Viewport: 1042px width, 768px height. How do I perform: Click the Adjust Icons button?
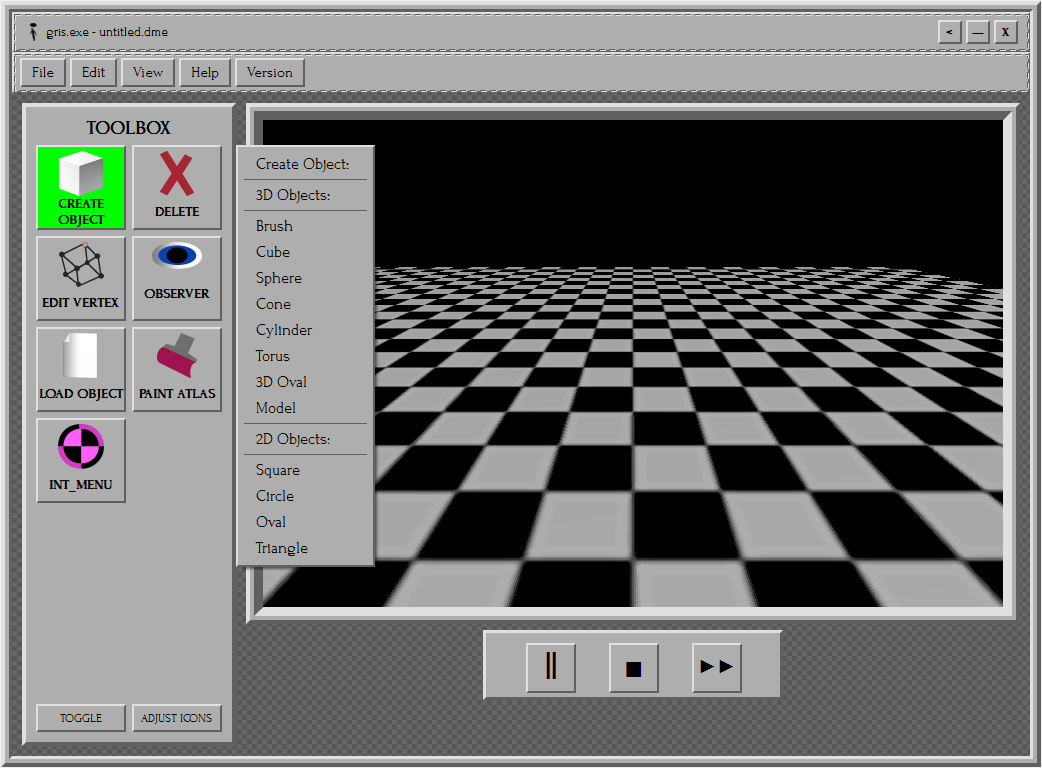[177, 718]
